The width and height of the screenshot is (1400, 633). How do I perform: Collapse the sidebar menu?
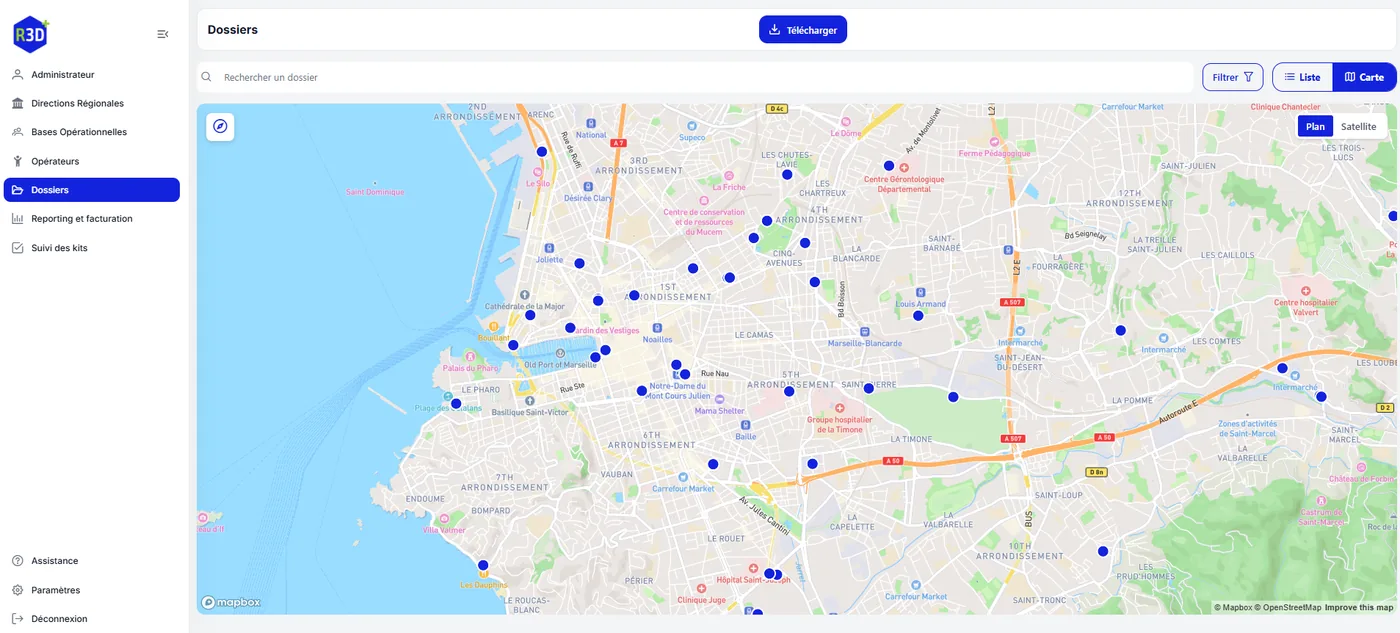(x=163, y=34)
